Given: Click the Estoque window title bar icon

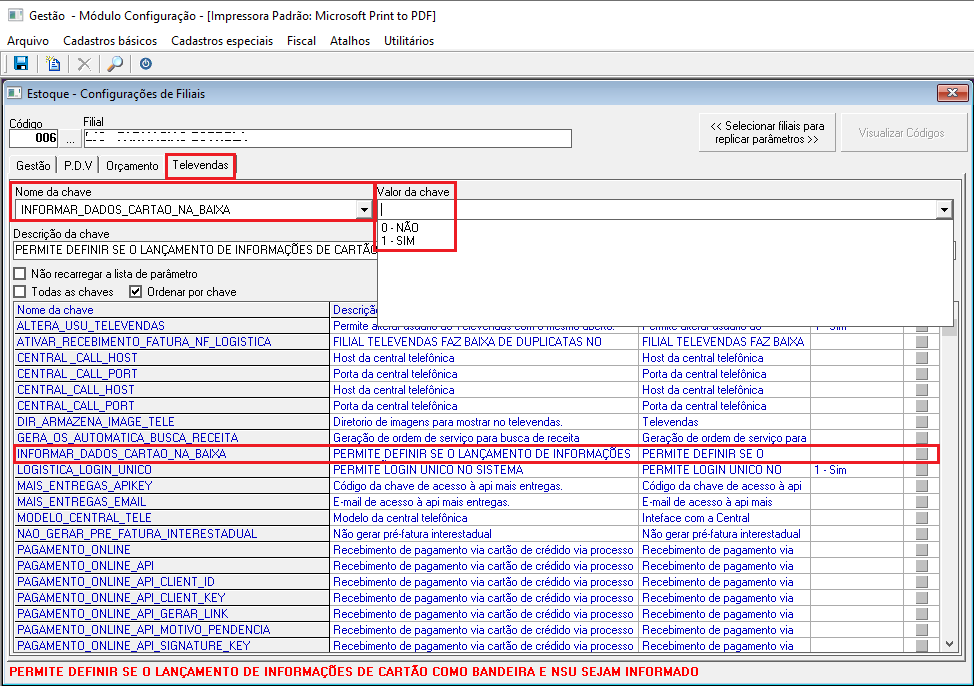Looking at the screenshot, I should point(14,94).
